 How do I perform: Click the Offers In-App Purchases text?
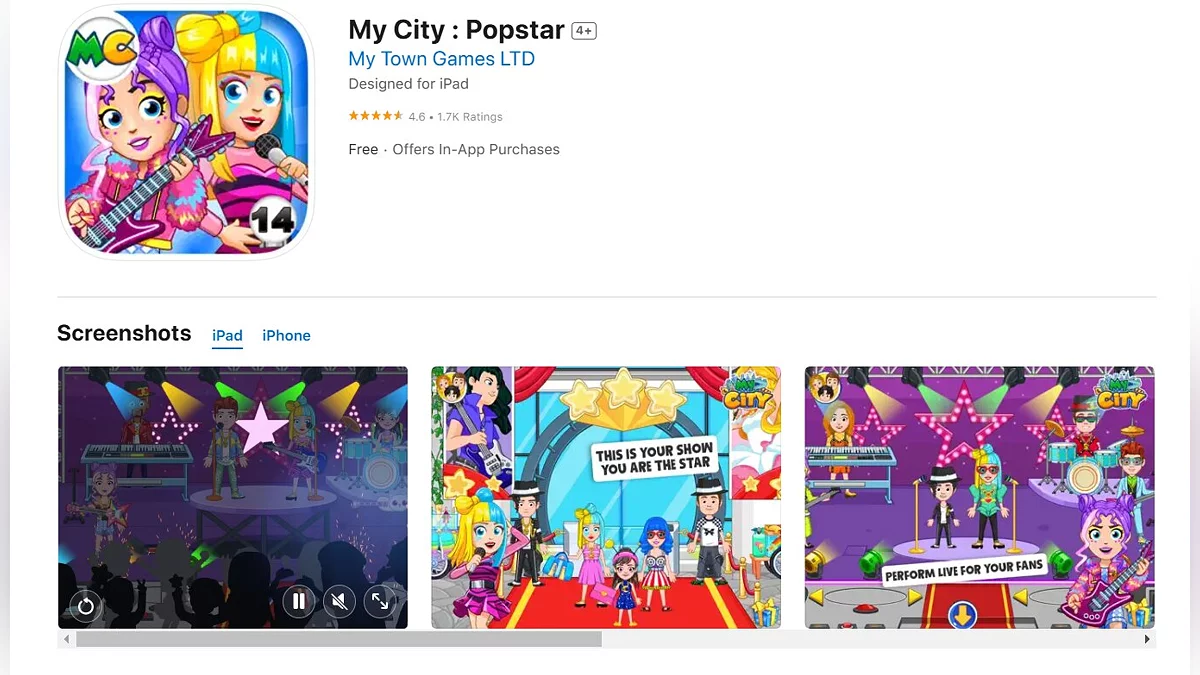[476, 149]
